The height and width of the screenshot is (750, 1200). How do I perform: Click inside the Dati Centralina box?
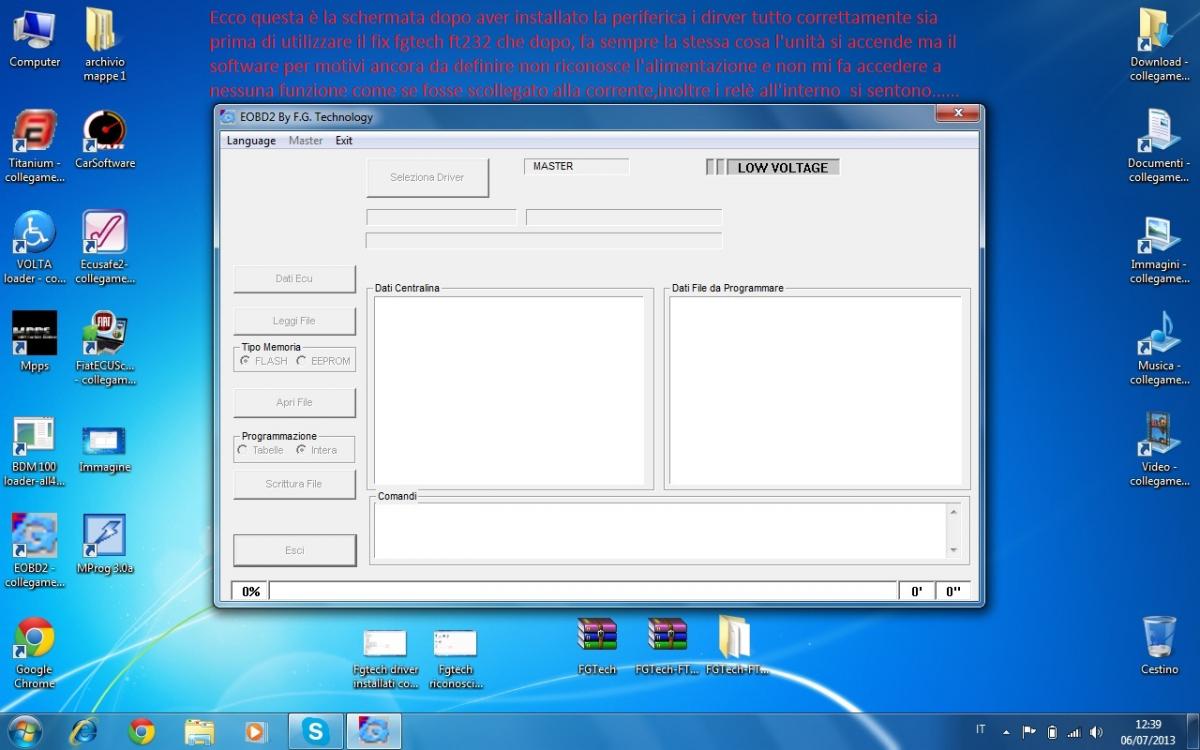tap(509, 390)
